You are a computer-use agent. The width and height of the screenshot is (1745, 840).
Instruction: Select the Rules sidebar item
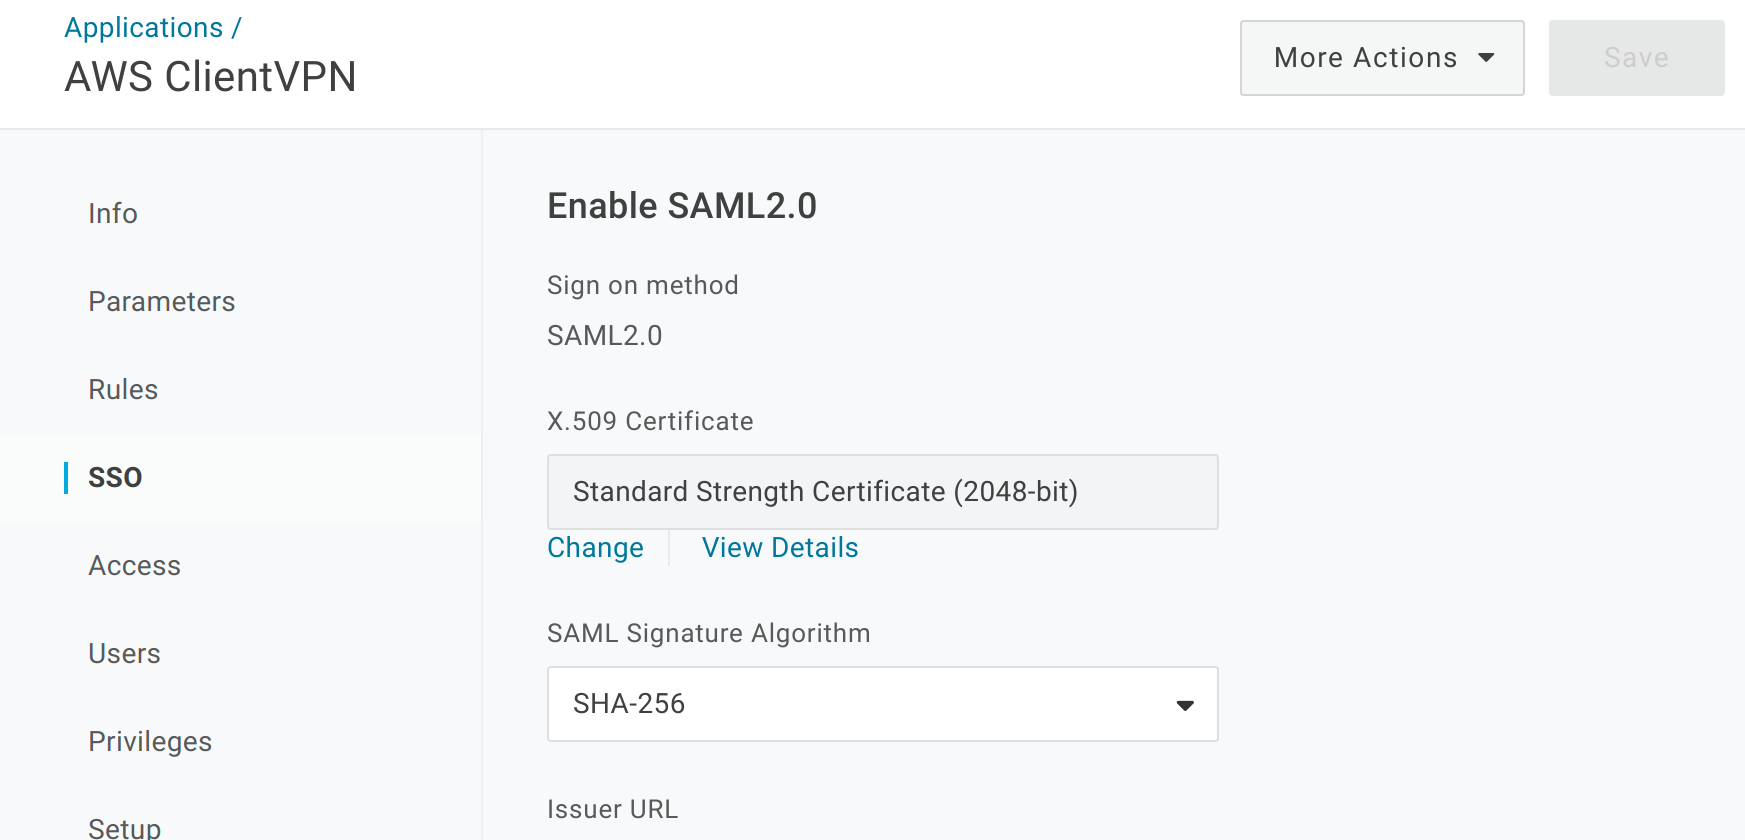click(123, 389)
